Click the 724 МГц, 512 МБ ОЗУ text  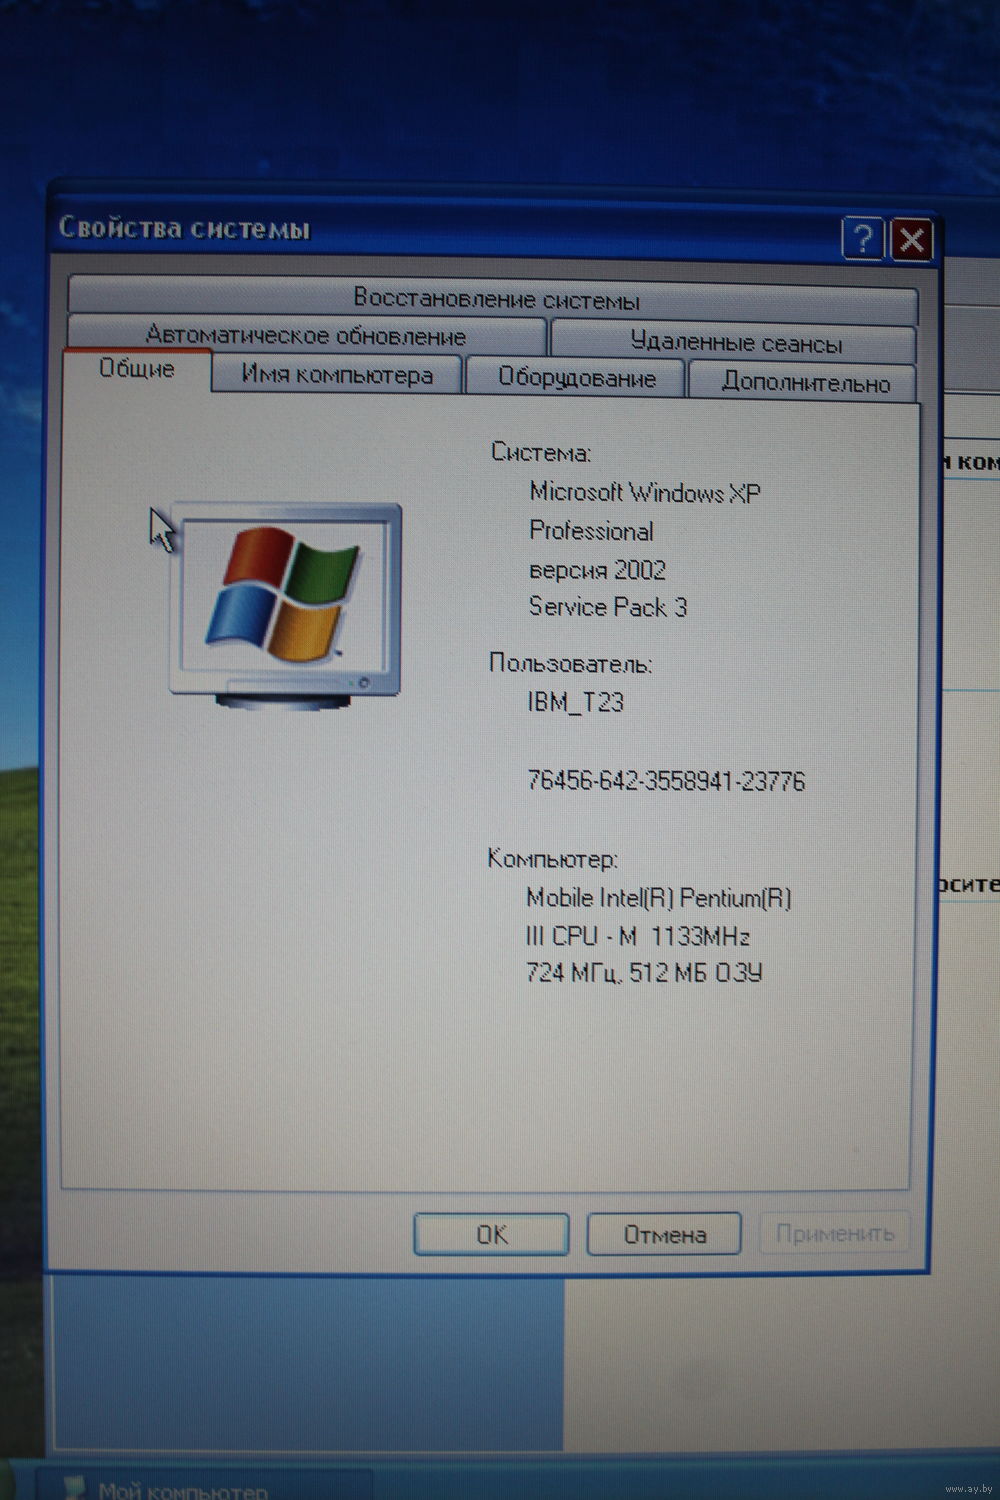tap(645, 972)
